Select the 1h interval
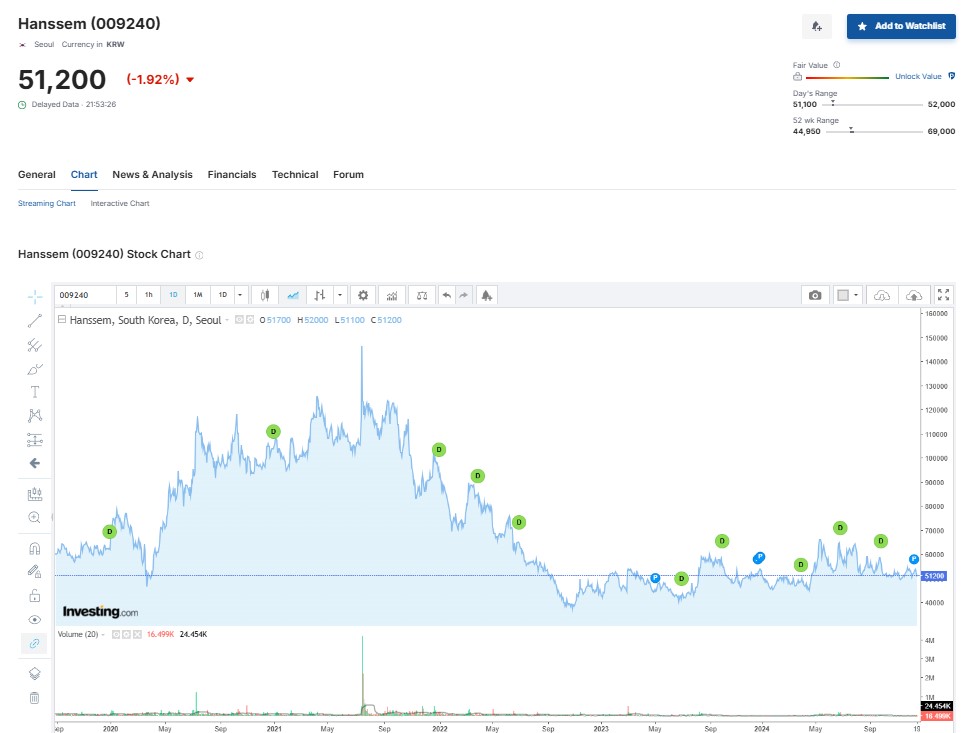The image size is (962, 733). pyautogui.click(x=148, y=295)
